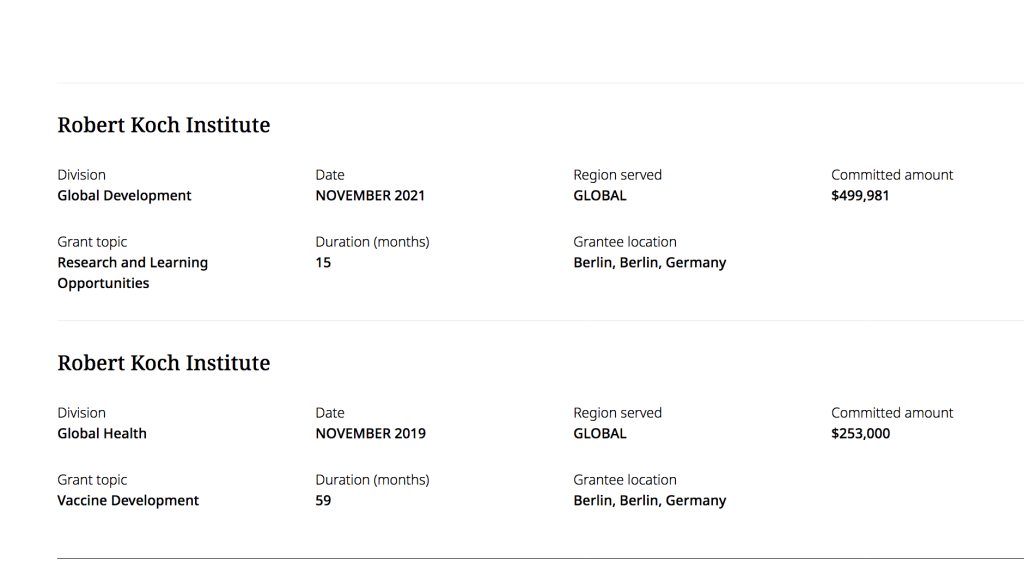Click GLOBAL region in the 2021 grant
The image size is (1024, 587).
point(600,196)
